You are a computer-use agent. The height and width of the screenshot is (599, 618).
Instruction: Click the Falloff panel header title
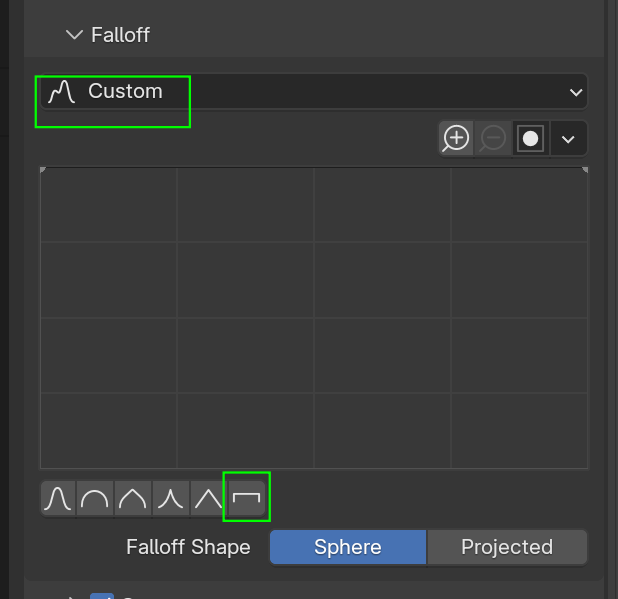tap(120, 35)
